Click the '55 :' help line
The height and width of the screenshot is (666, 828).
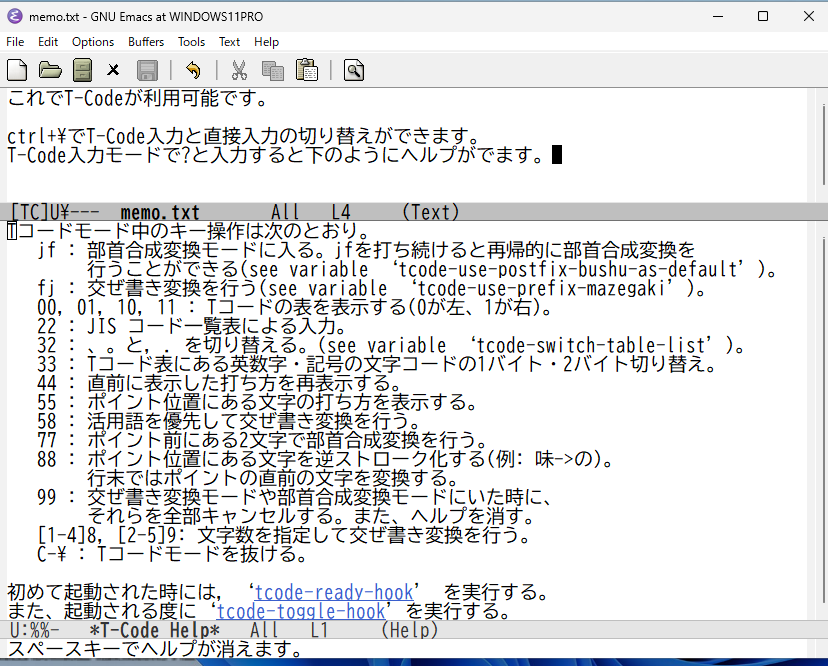(257, 402)
